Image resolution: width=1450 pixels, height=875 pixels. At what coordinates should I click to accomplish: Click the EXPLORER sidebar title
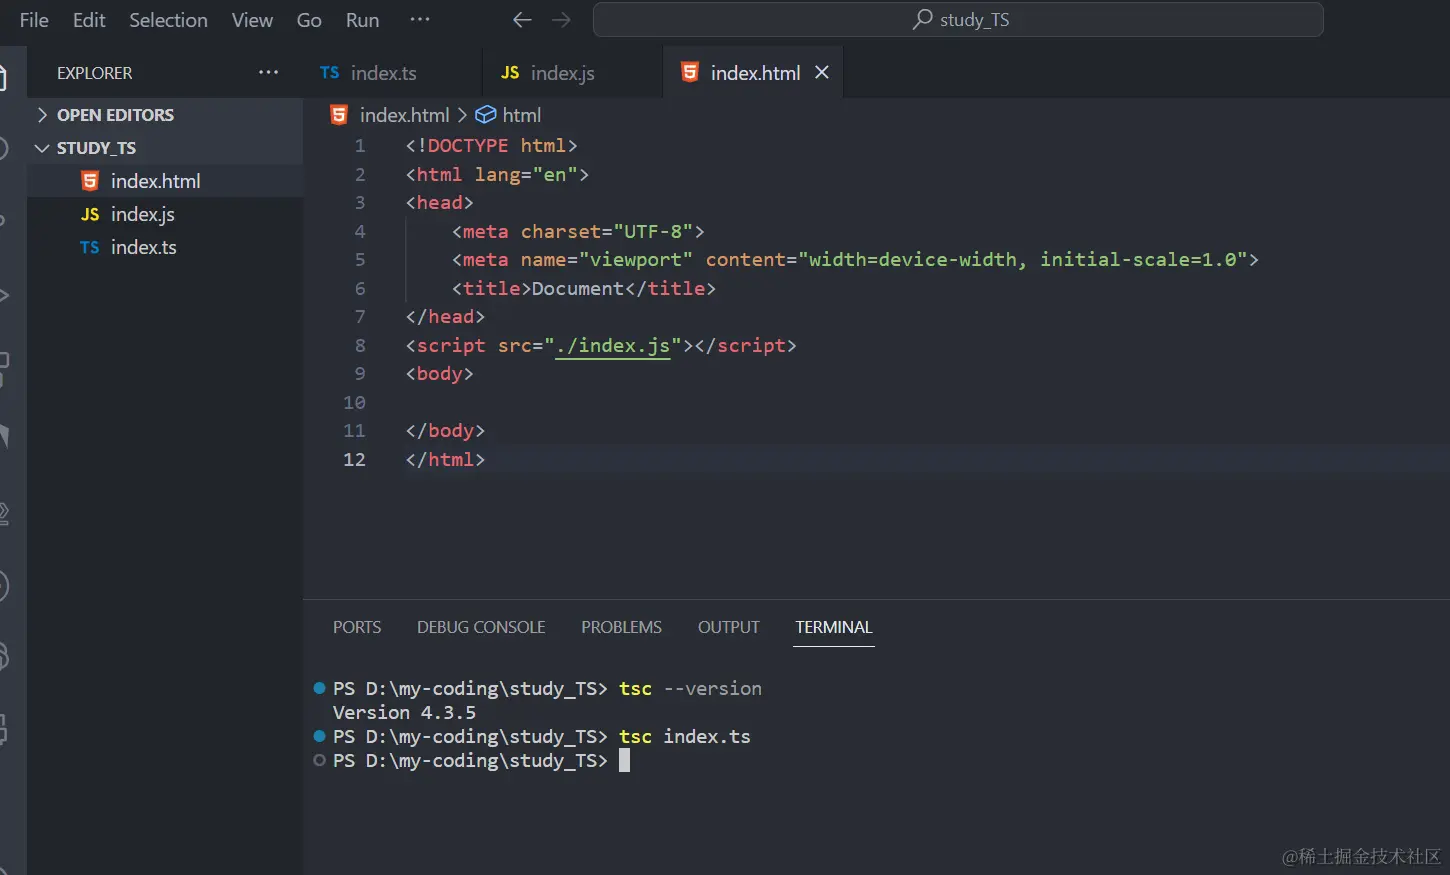click(94, 73)
